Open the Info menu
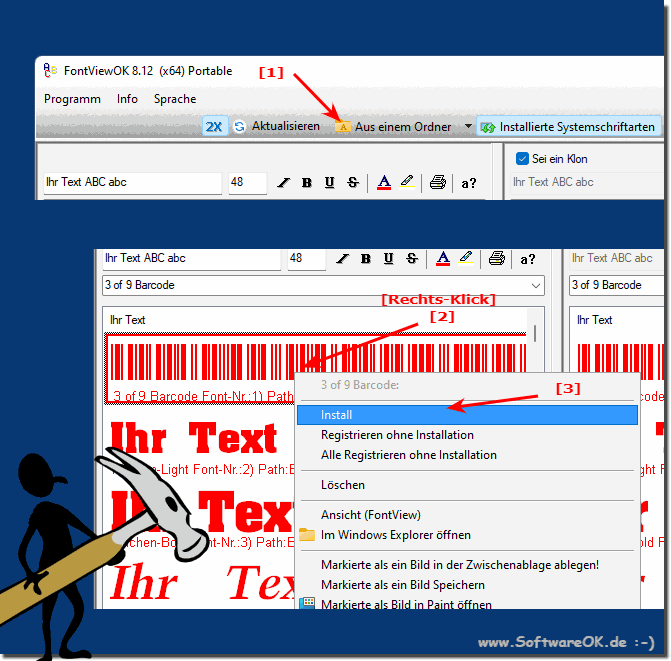Image resolution: width=671 pixels, height=661 pixels. (127, 99)
